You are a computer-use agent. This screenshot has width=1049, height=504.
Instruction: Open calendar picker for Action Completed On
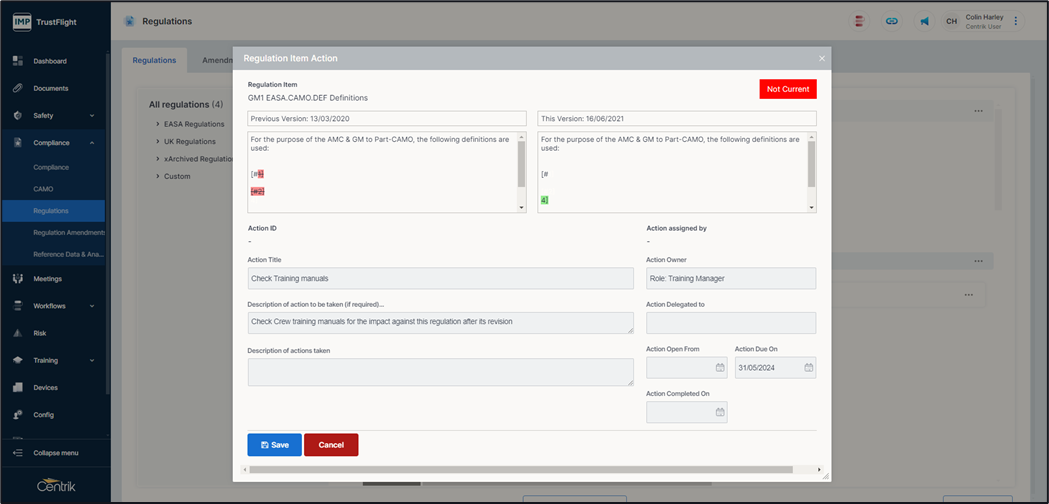click(x=720, y=411)
